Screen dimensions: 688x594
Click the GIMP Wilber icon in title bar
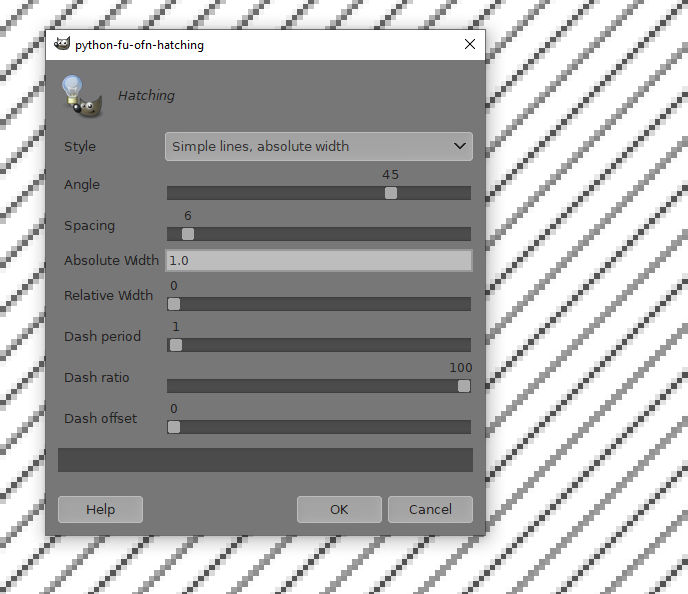(x=62, y=43)
